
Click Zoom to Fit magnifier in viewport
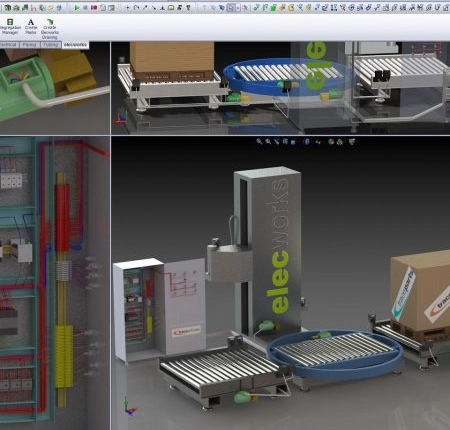[259, 142]
